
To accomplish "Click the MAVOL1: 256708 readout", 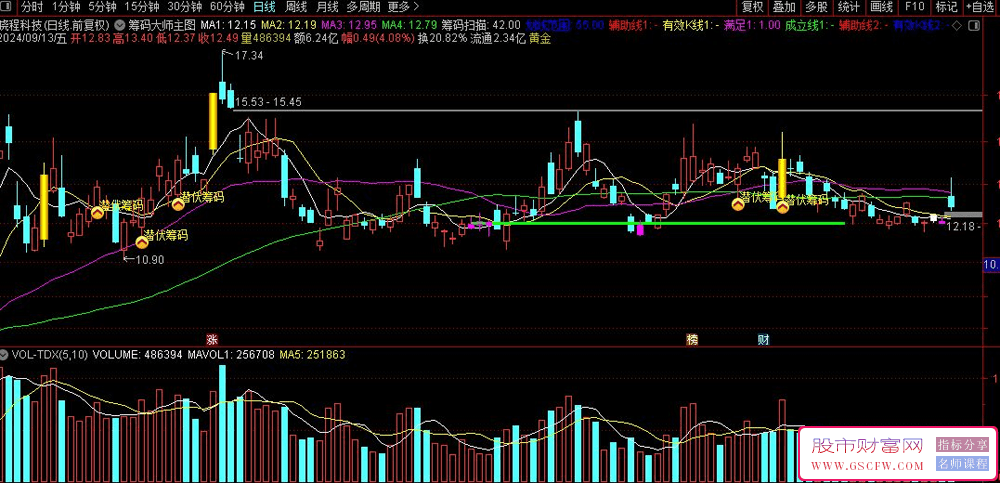I will (230, 354).
